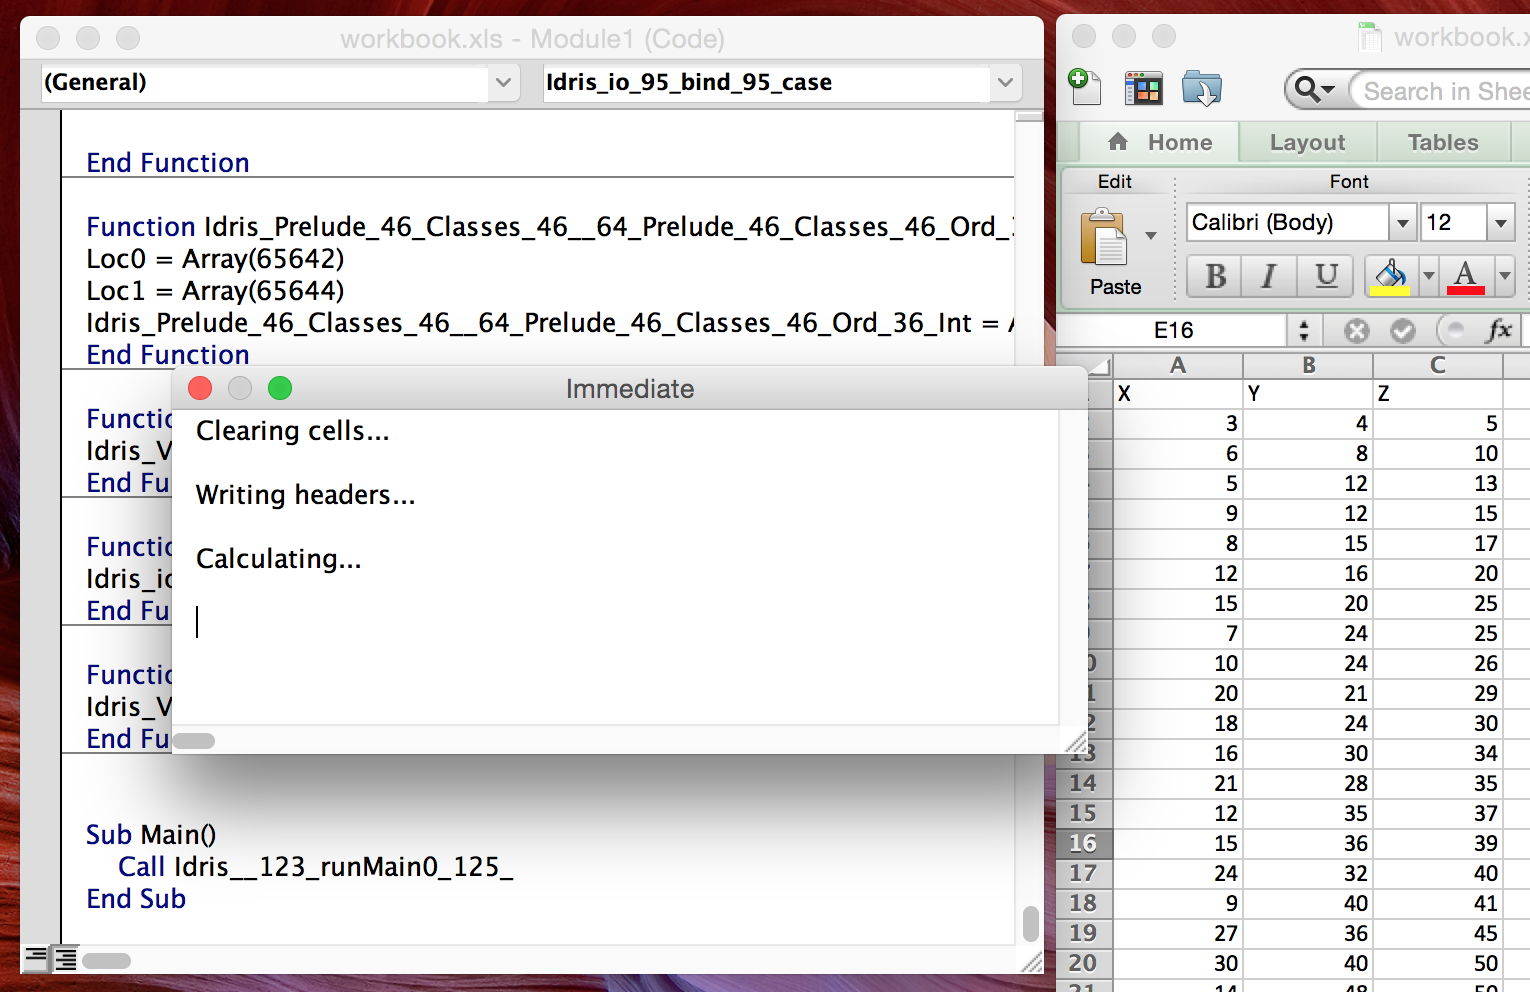The image size is (1530, 992).
Task: Open the fill color dropdown arrow
Action: pos(1428,275)
